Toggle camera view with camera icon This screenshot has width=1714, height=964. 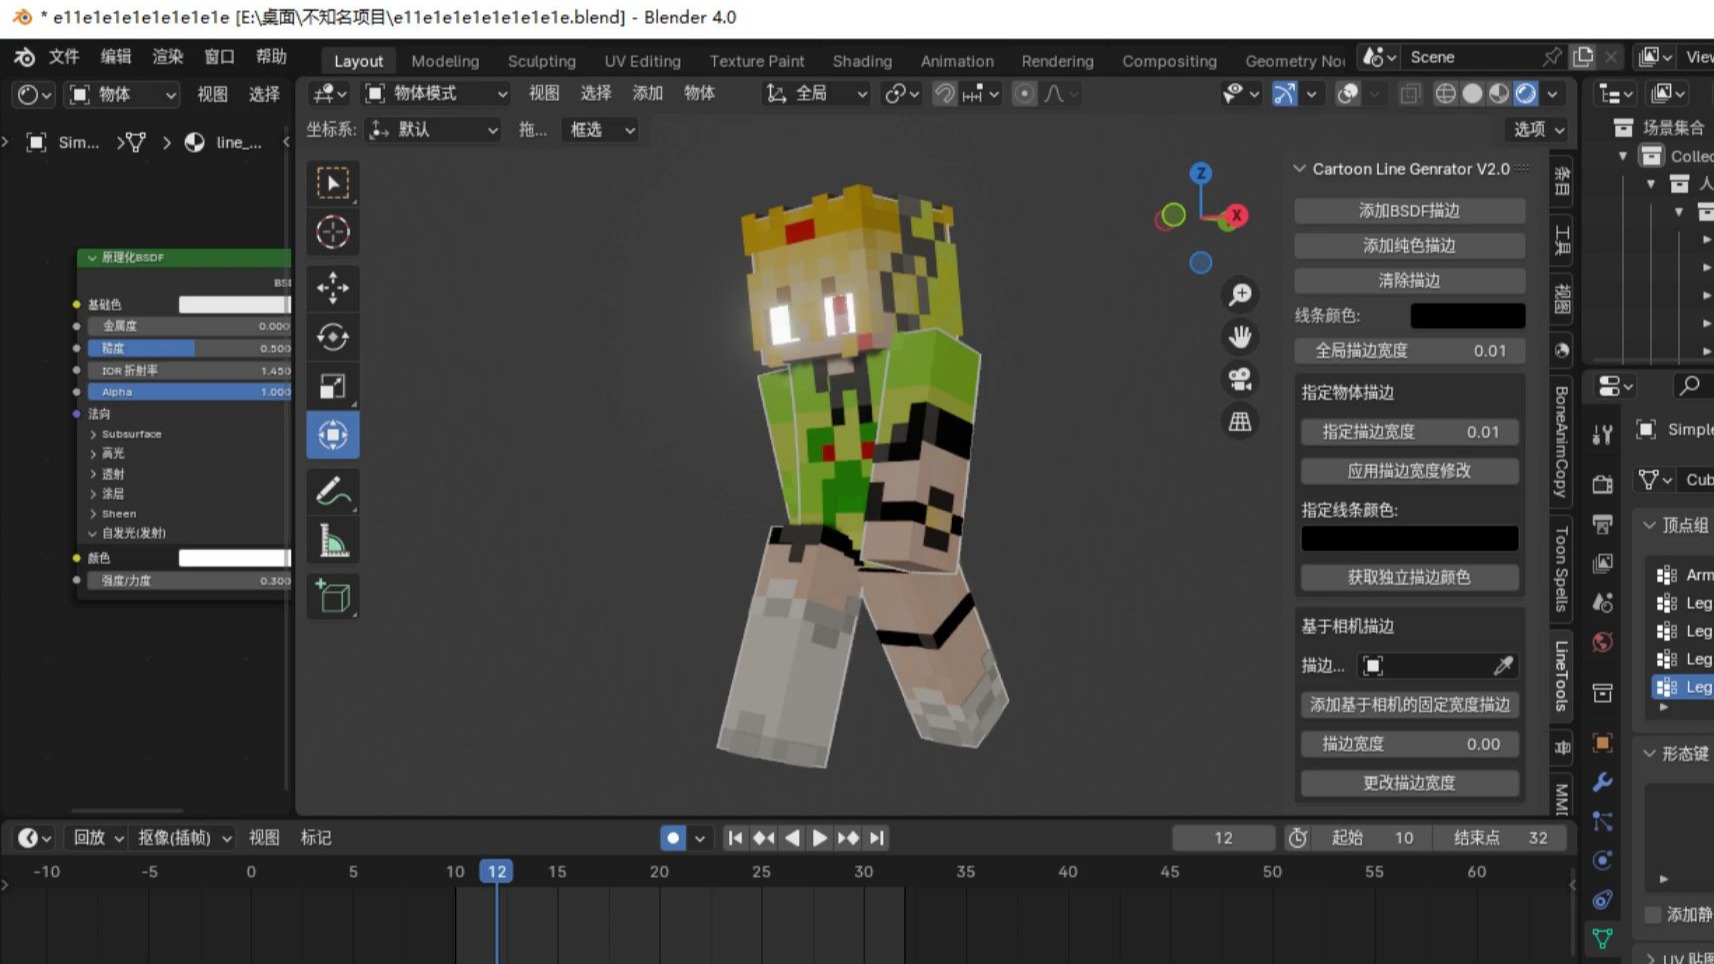(x=1240, y=379)
